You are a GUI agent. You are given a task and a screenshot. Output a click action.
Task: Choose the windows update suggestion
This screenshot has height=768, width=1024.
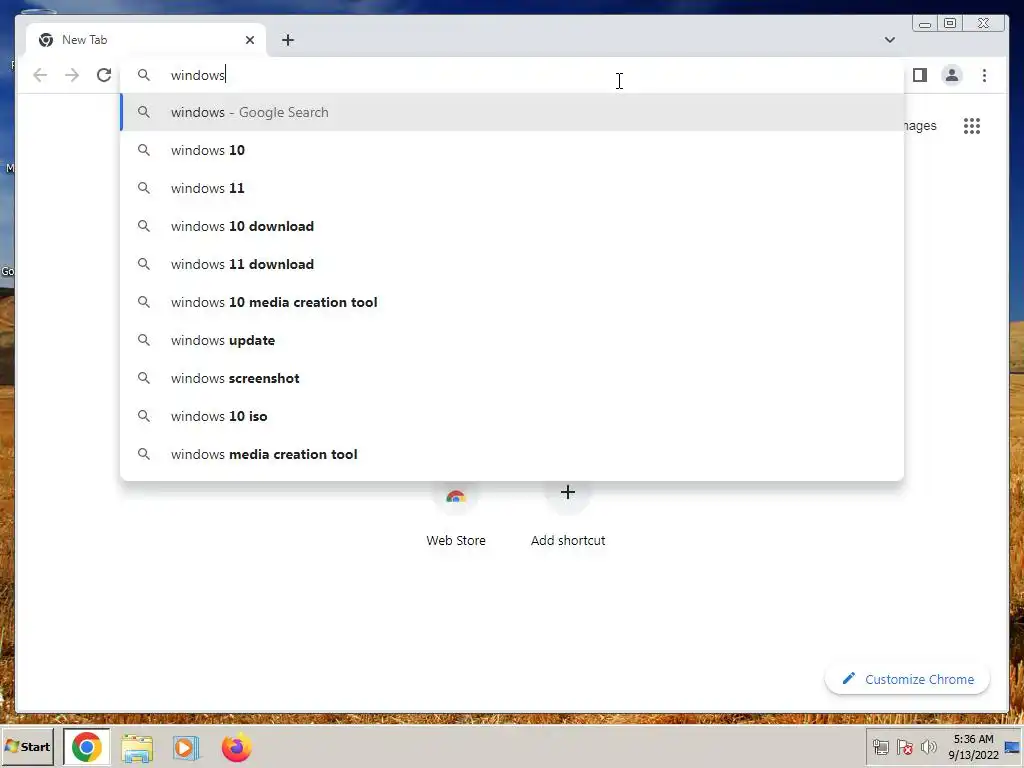512,340
